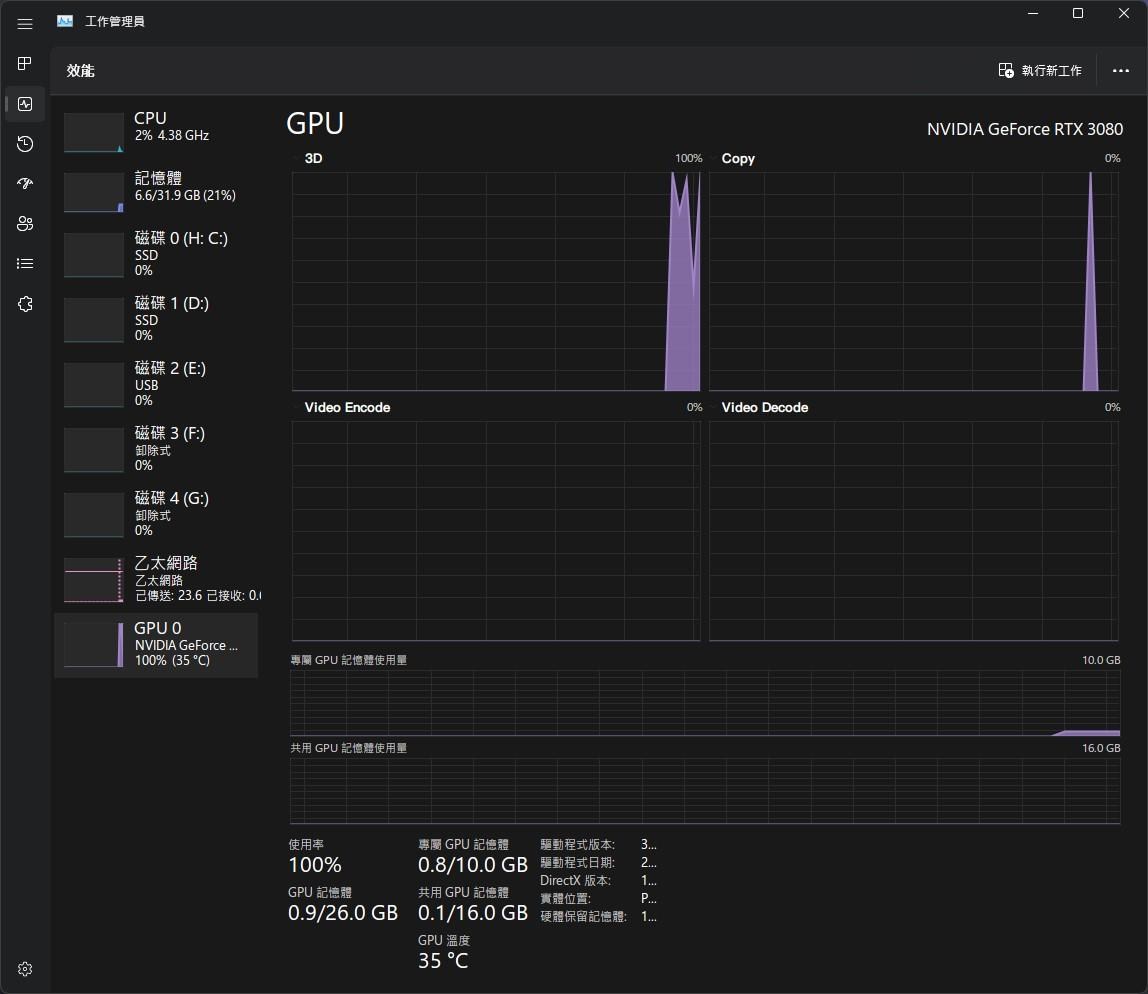Open the Startup apps page icon
1148x994 pixels.
click(x=25, y=184)
